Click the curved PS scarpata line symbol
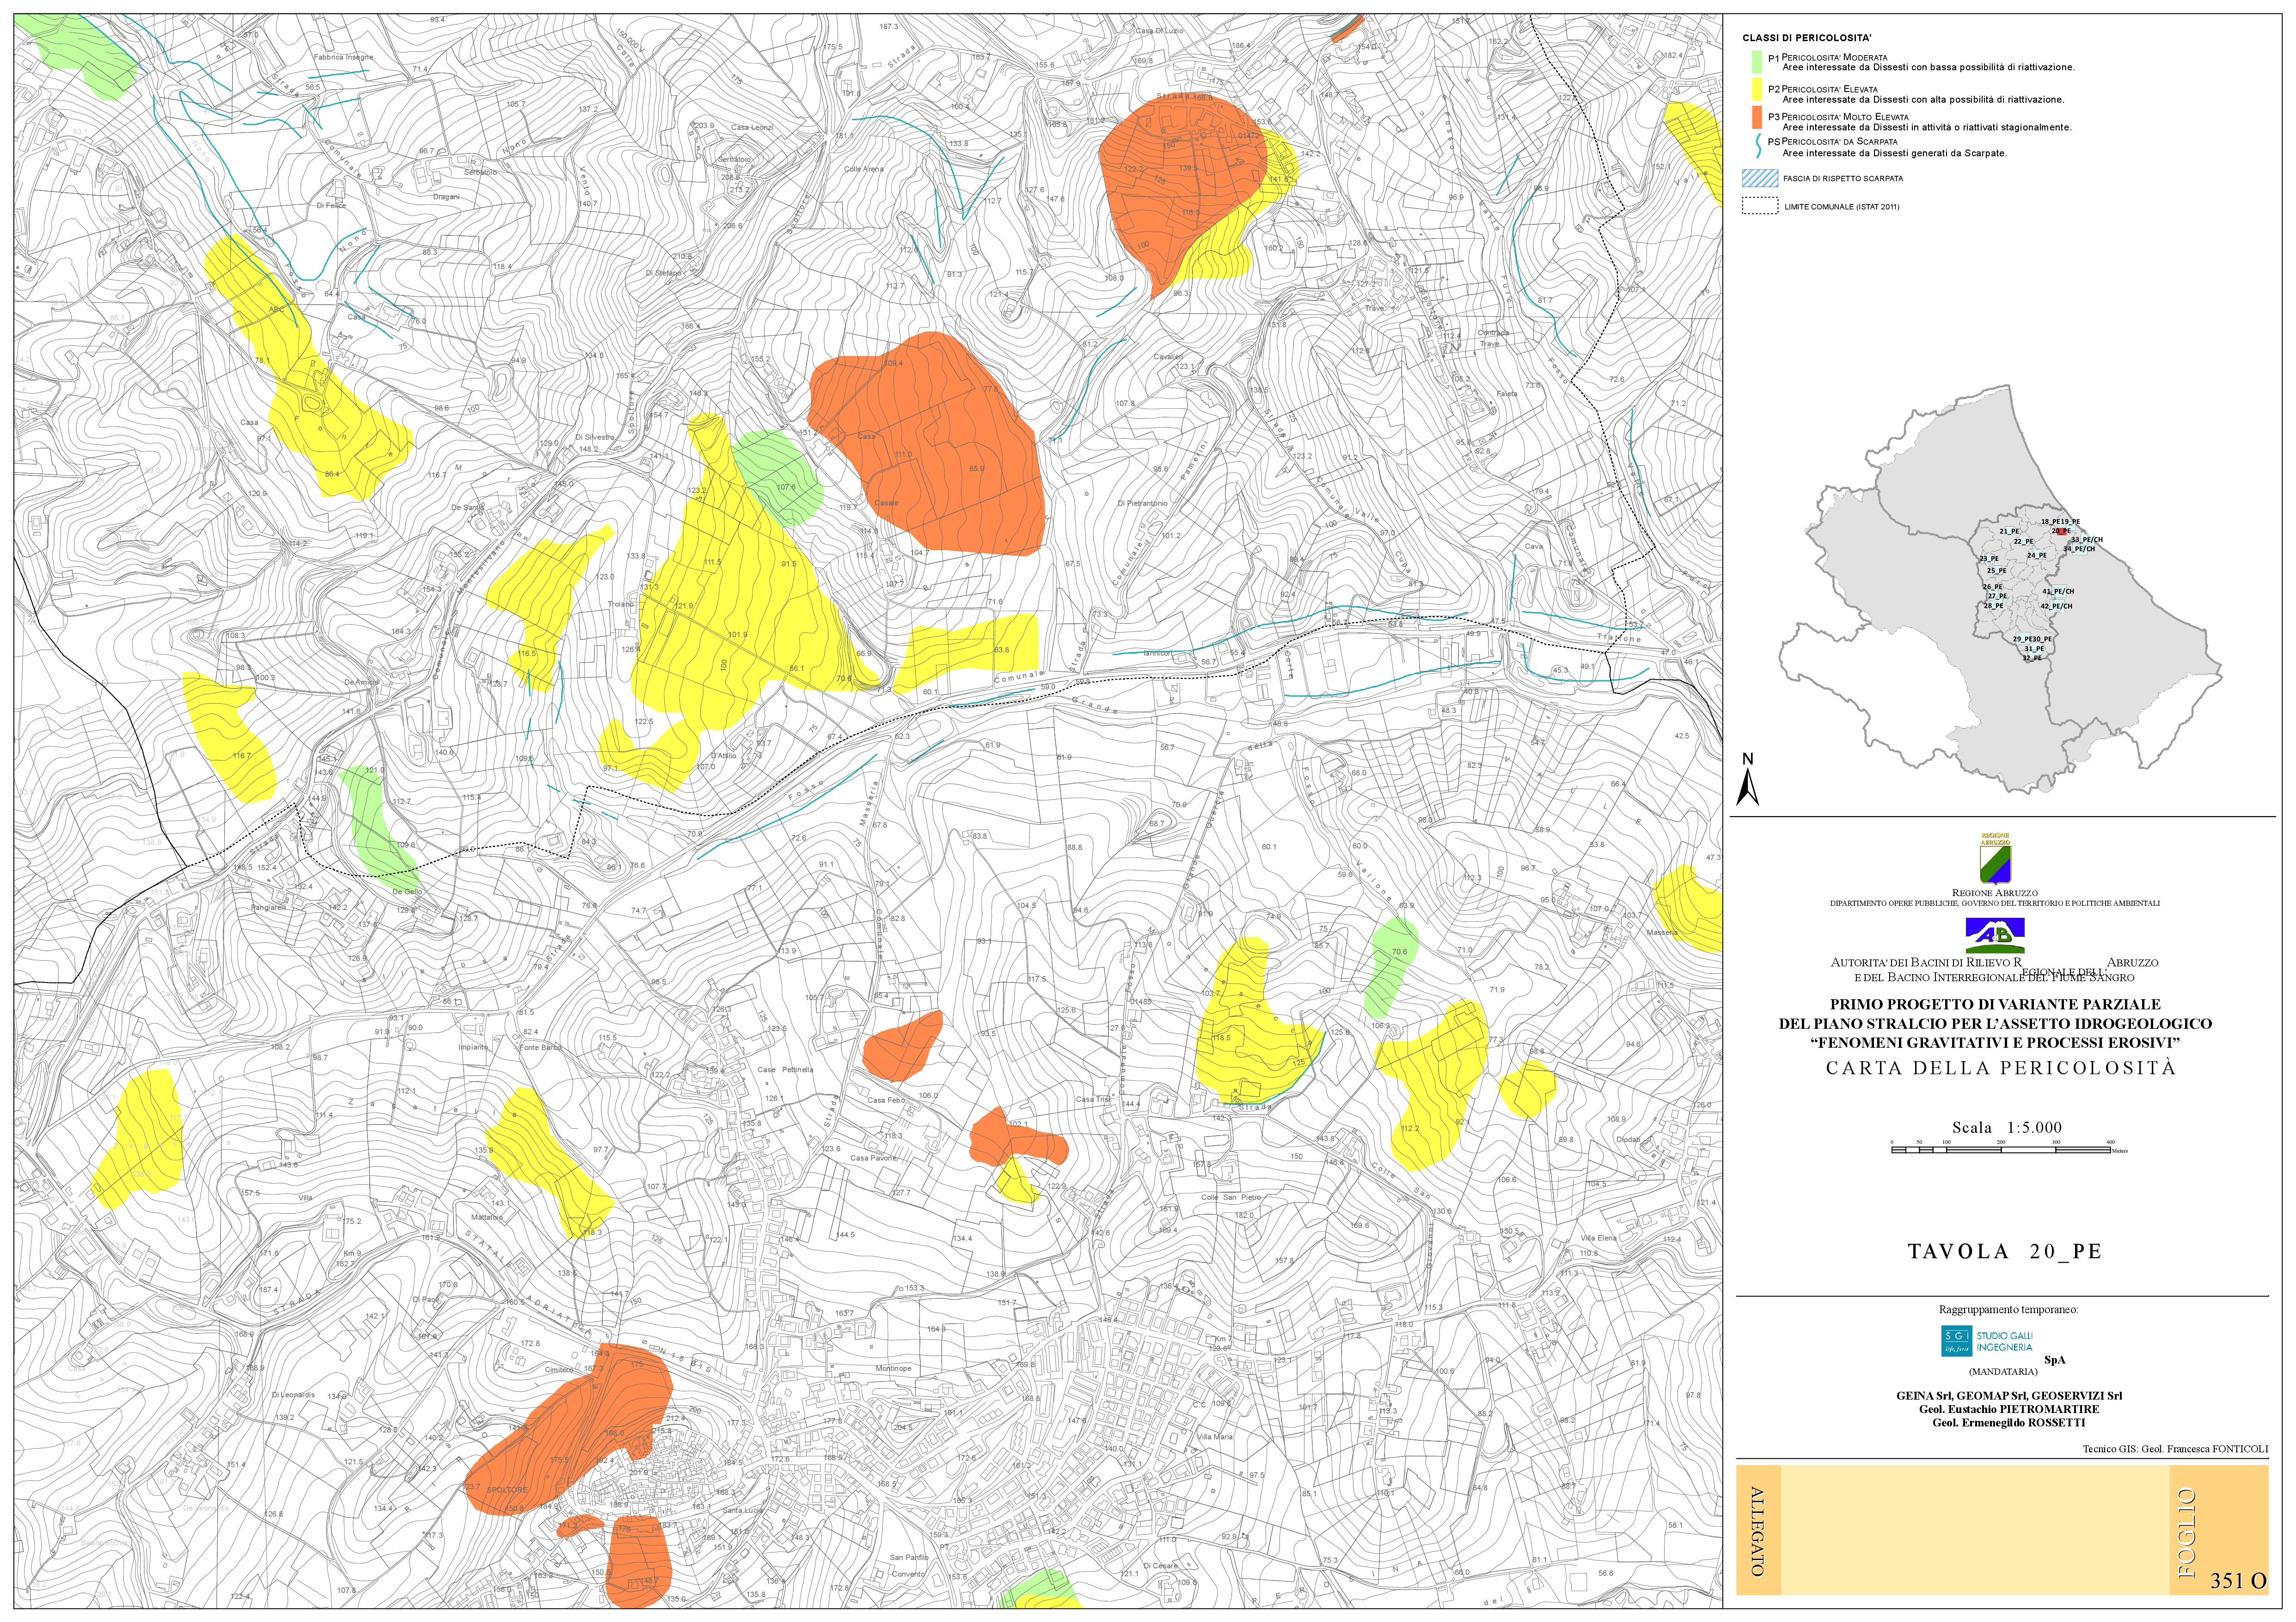Screen dimensions: 2296x1622 pos(1759,147)
